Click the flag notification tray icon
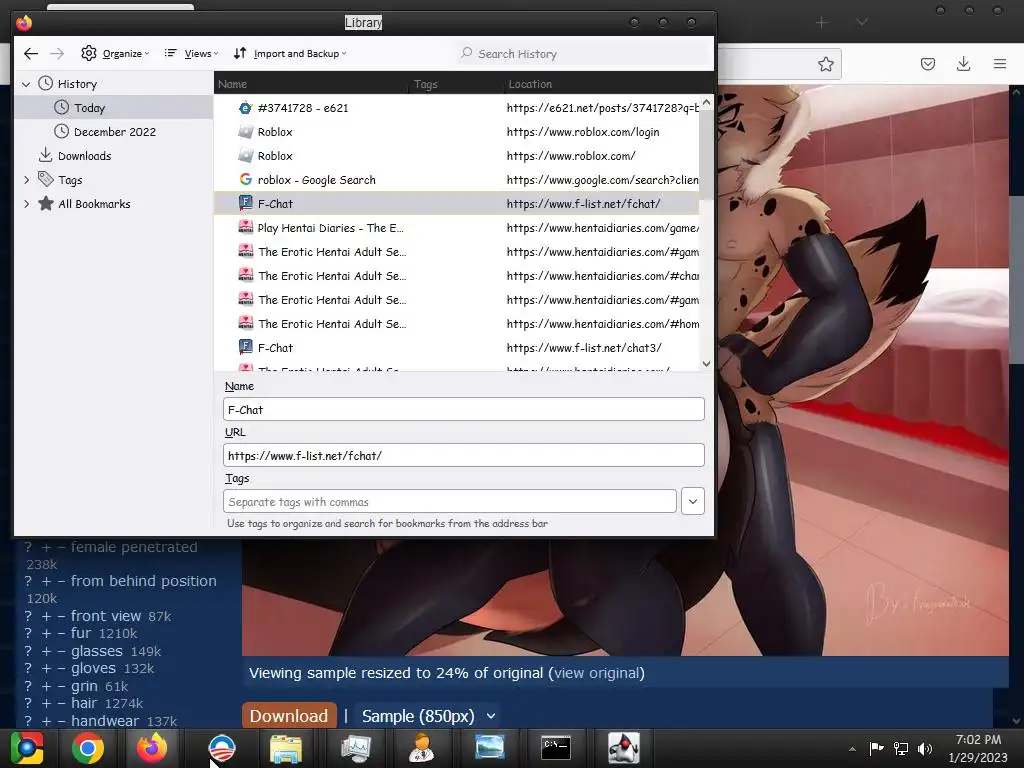Viewport: 1024px width, 768px height. pos(876,748)
